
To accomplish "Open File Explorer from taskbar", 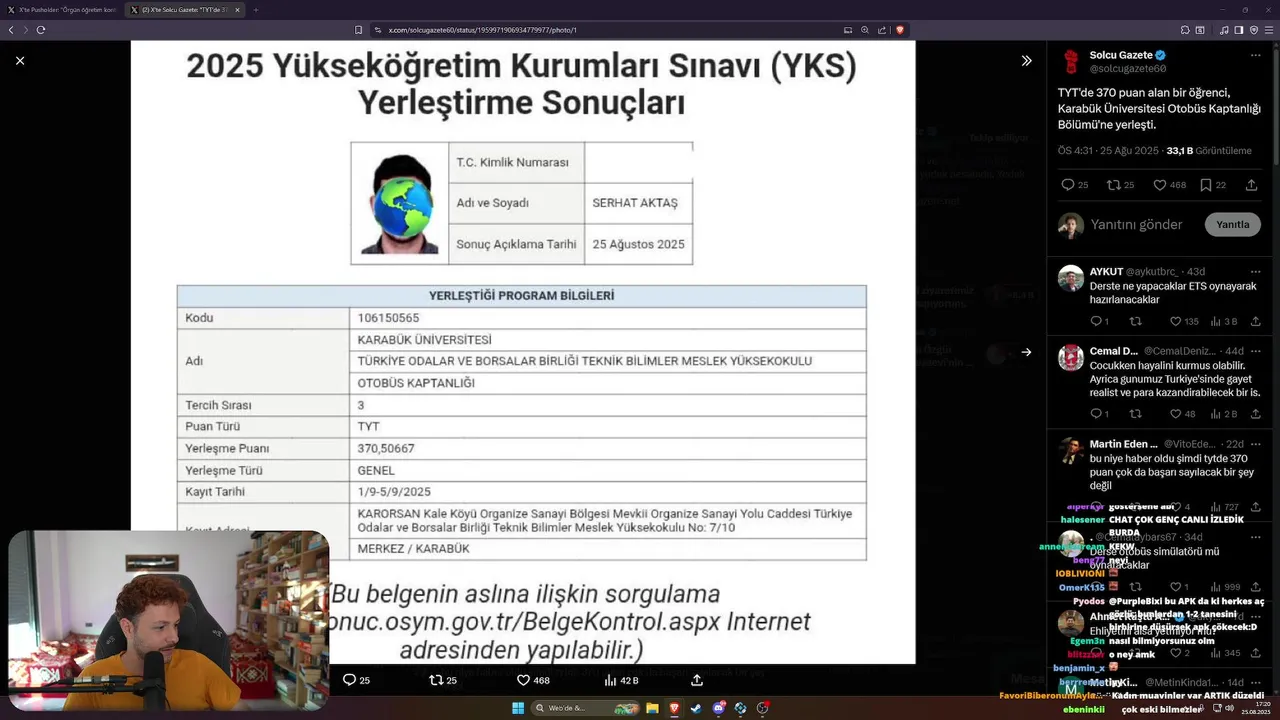I will point(652,708).
